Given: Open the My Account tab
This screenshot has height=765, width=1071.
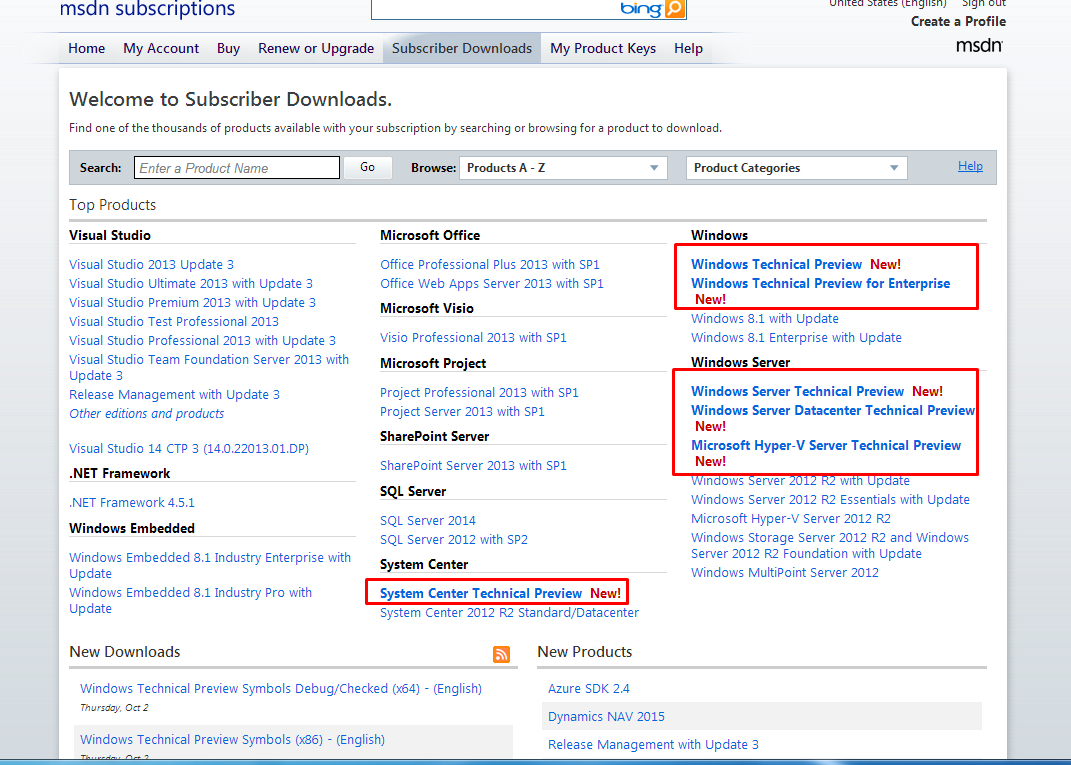Looking at the screenshot, I should [x=161, y=48].
